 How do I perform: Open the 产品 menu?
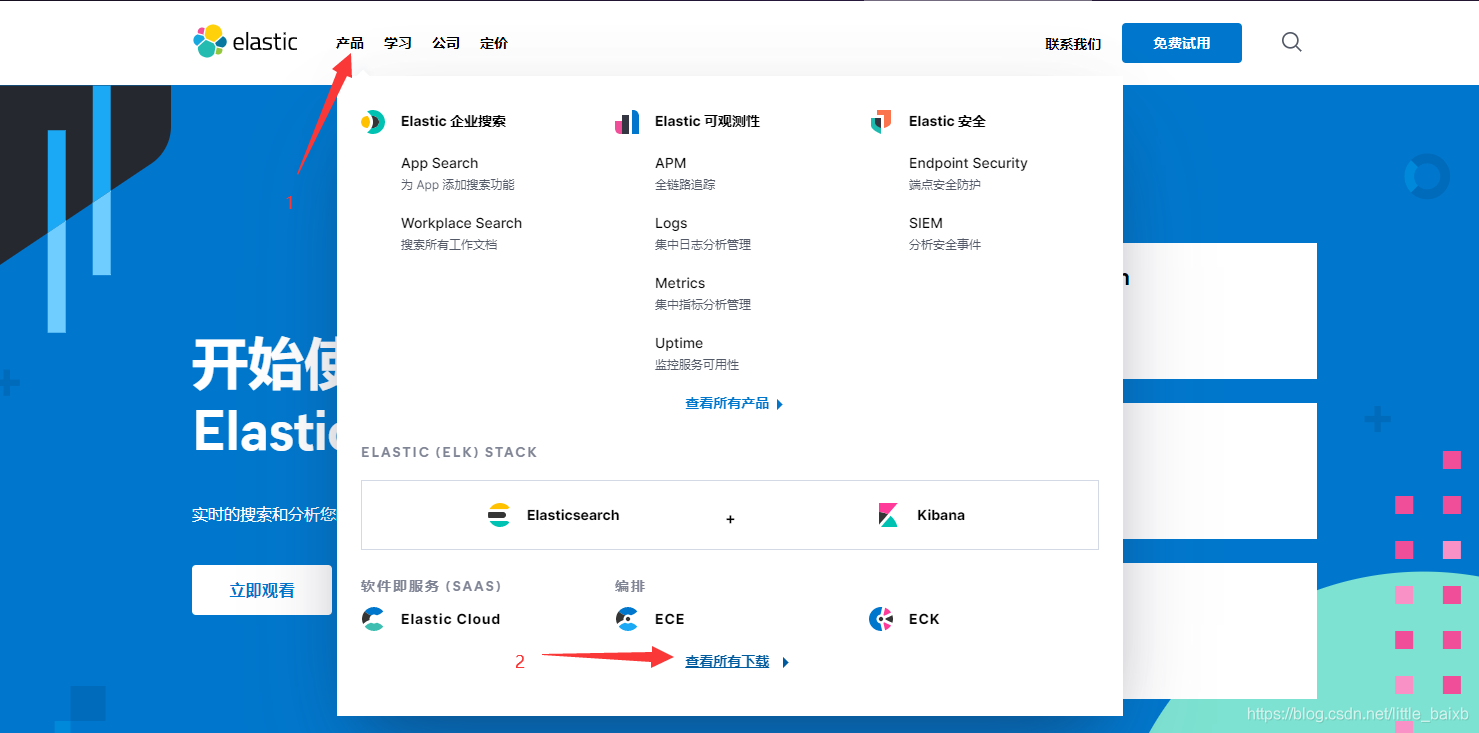[x=350, y=43]
